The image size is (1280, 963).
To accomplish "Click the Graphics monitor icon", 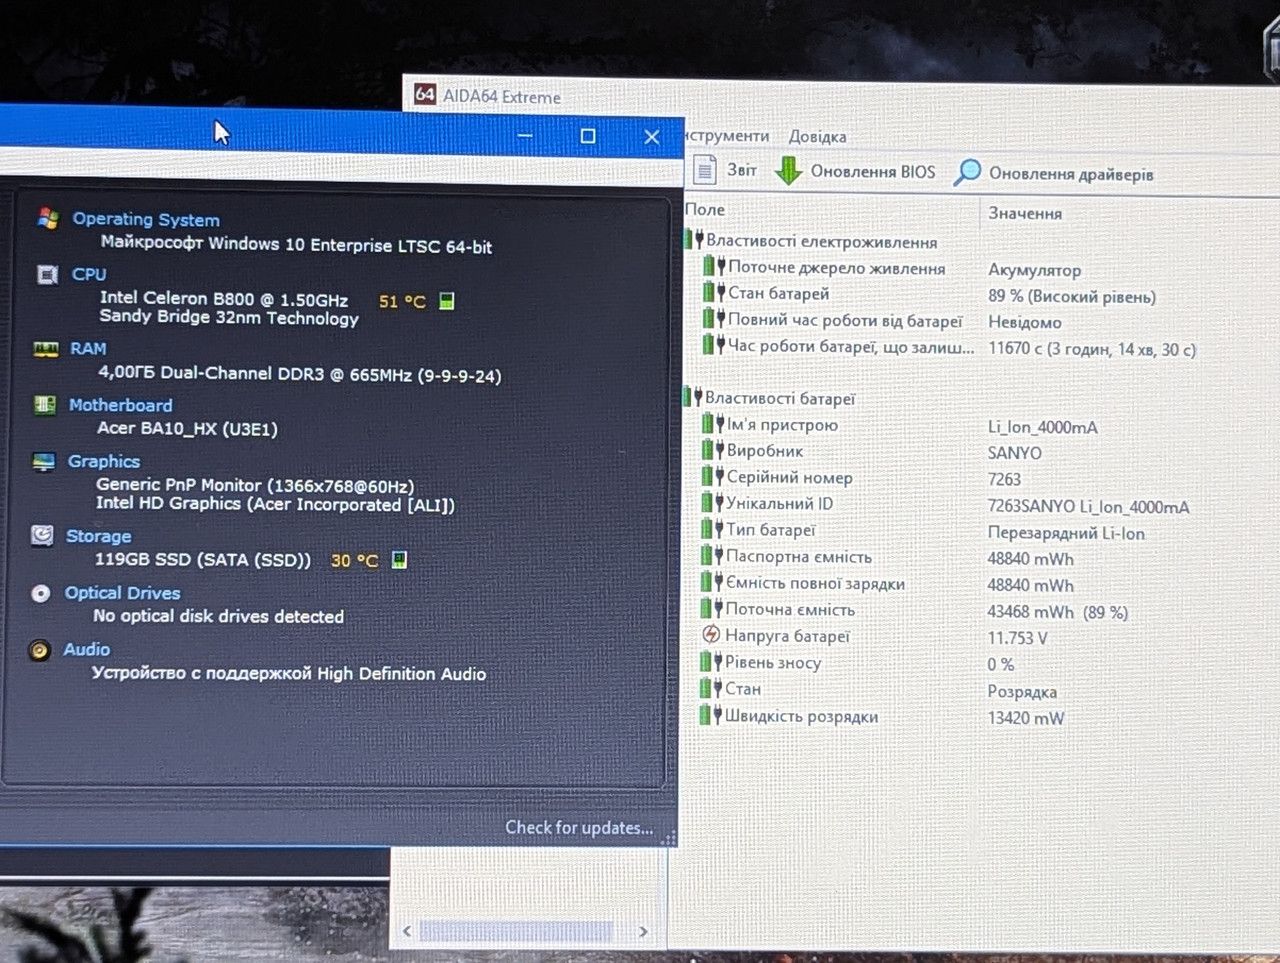I will [43, 462].
